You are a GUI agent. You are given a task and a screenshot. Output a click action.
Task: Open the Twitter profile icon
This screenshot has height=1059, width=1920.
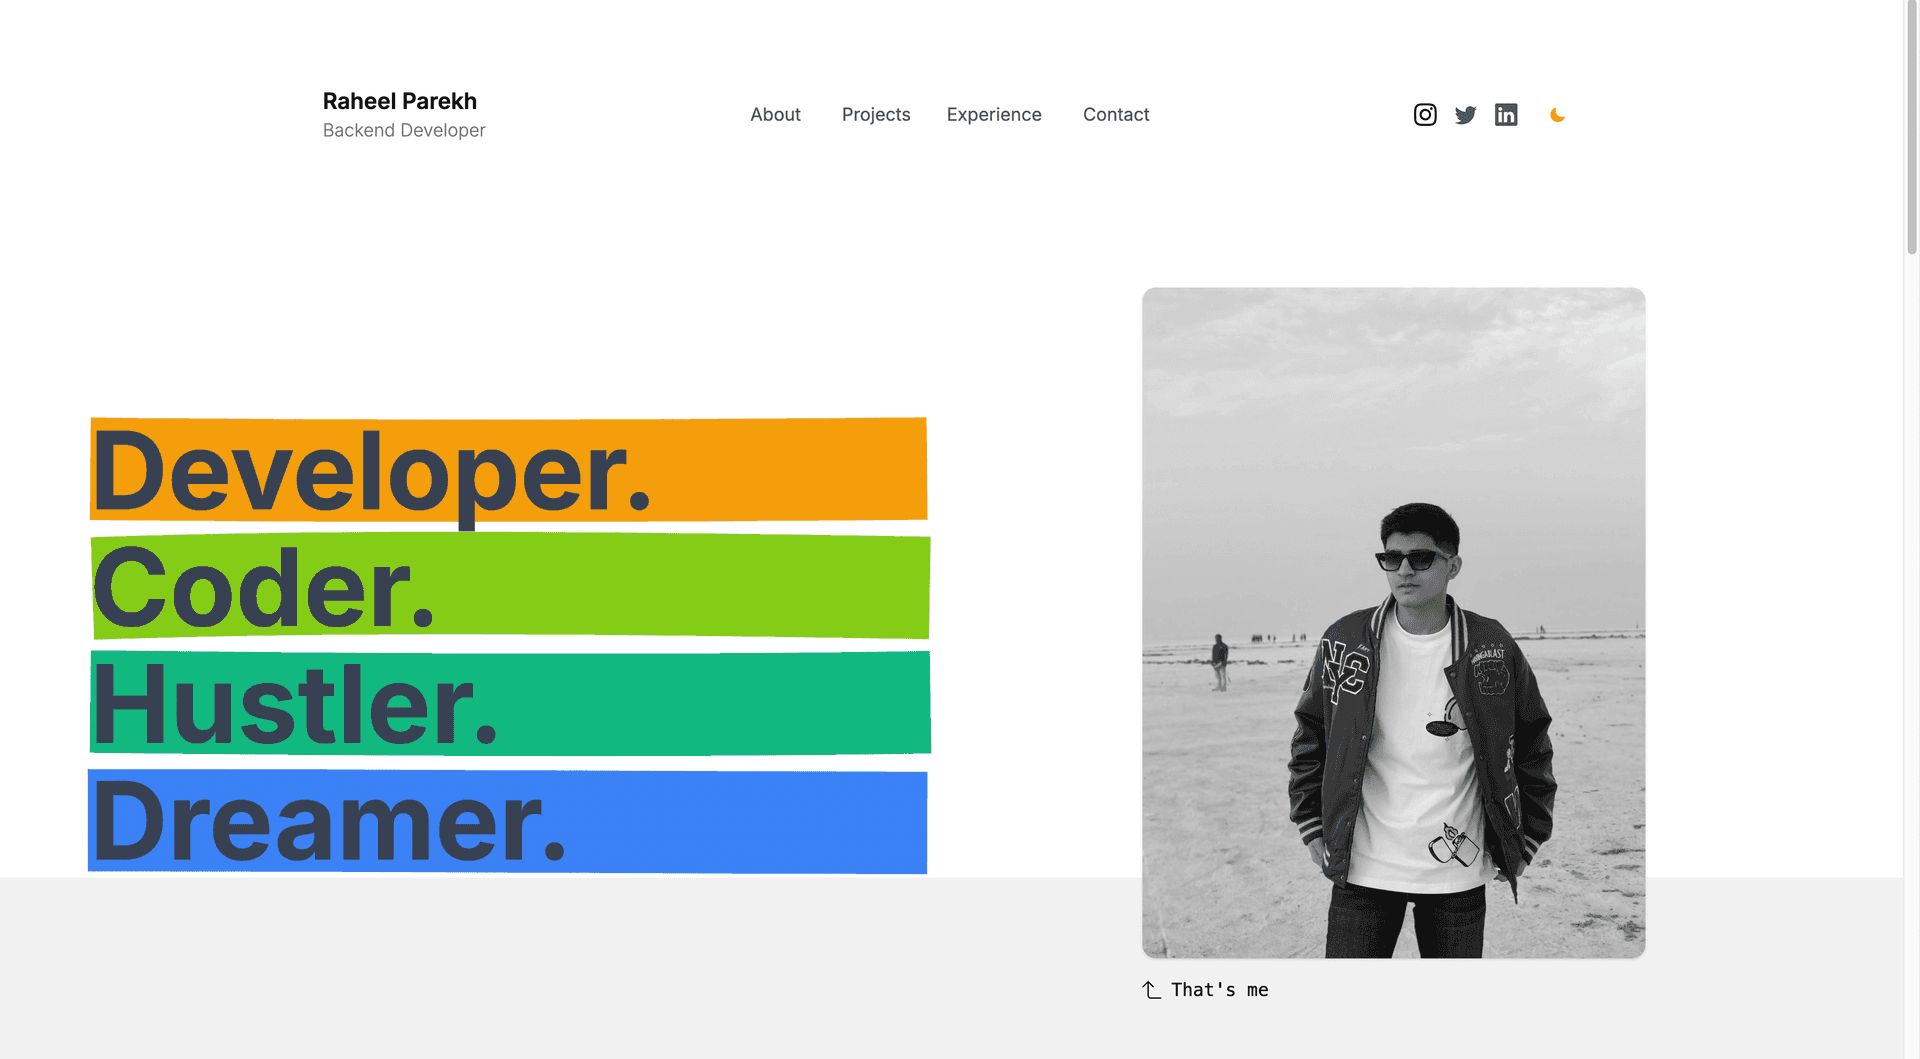(x=1465, y=114)
